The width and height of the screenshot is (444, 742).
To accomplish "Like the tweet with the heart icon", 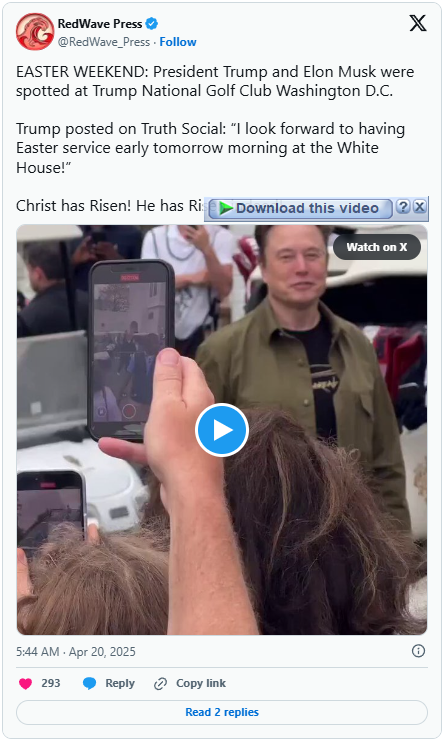I will (26, 683).
